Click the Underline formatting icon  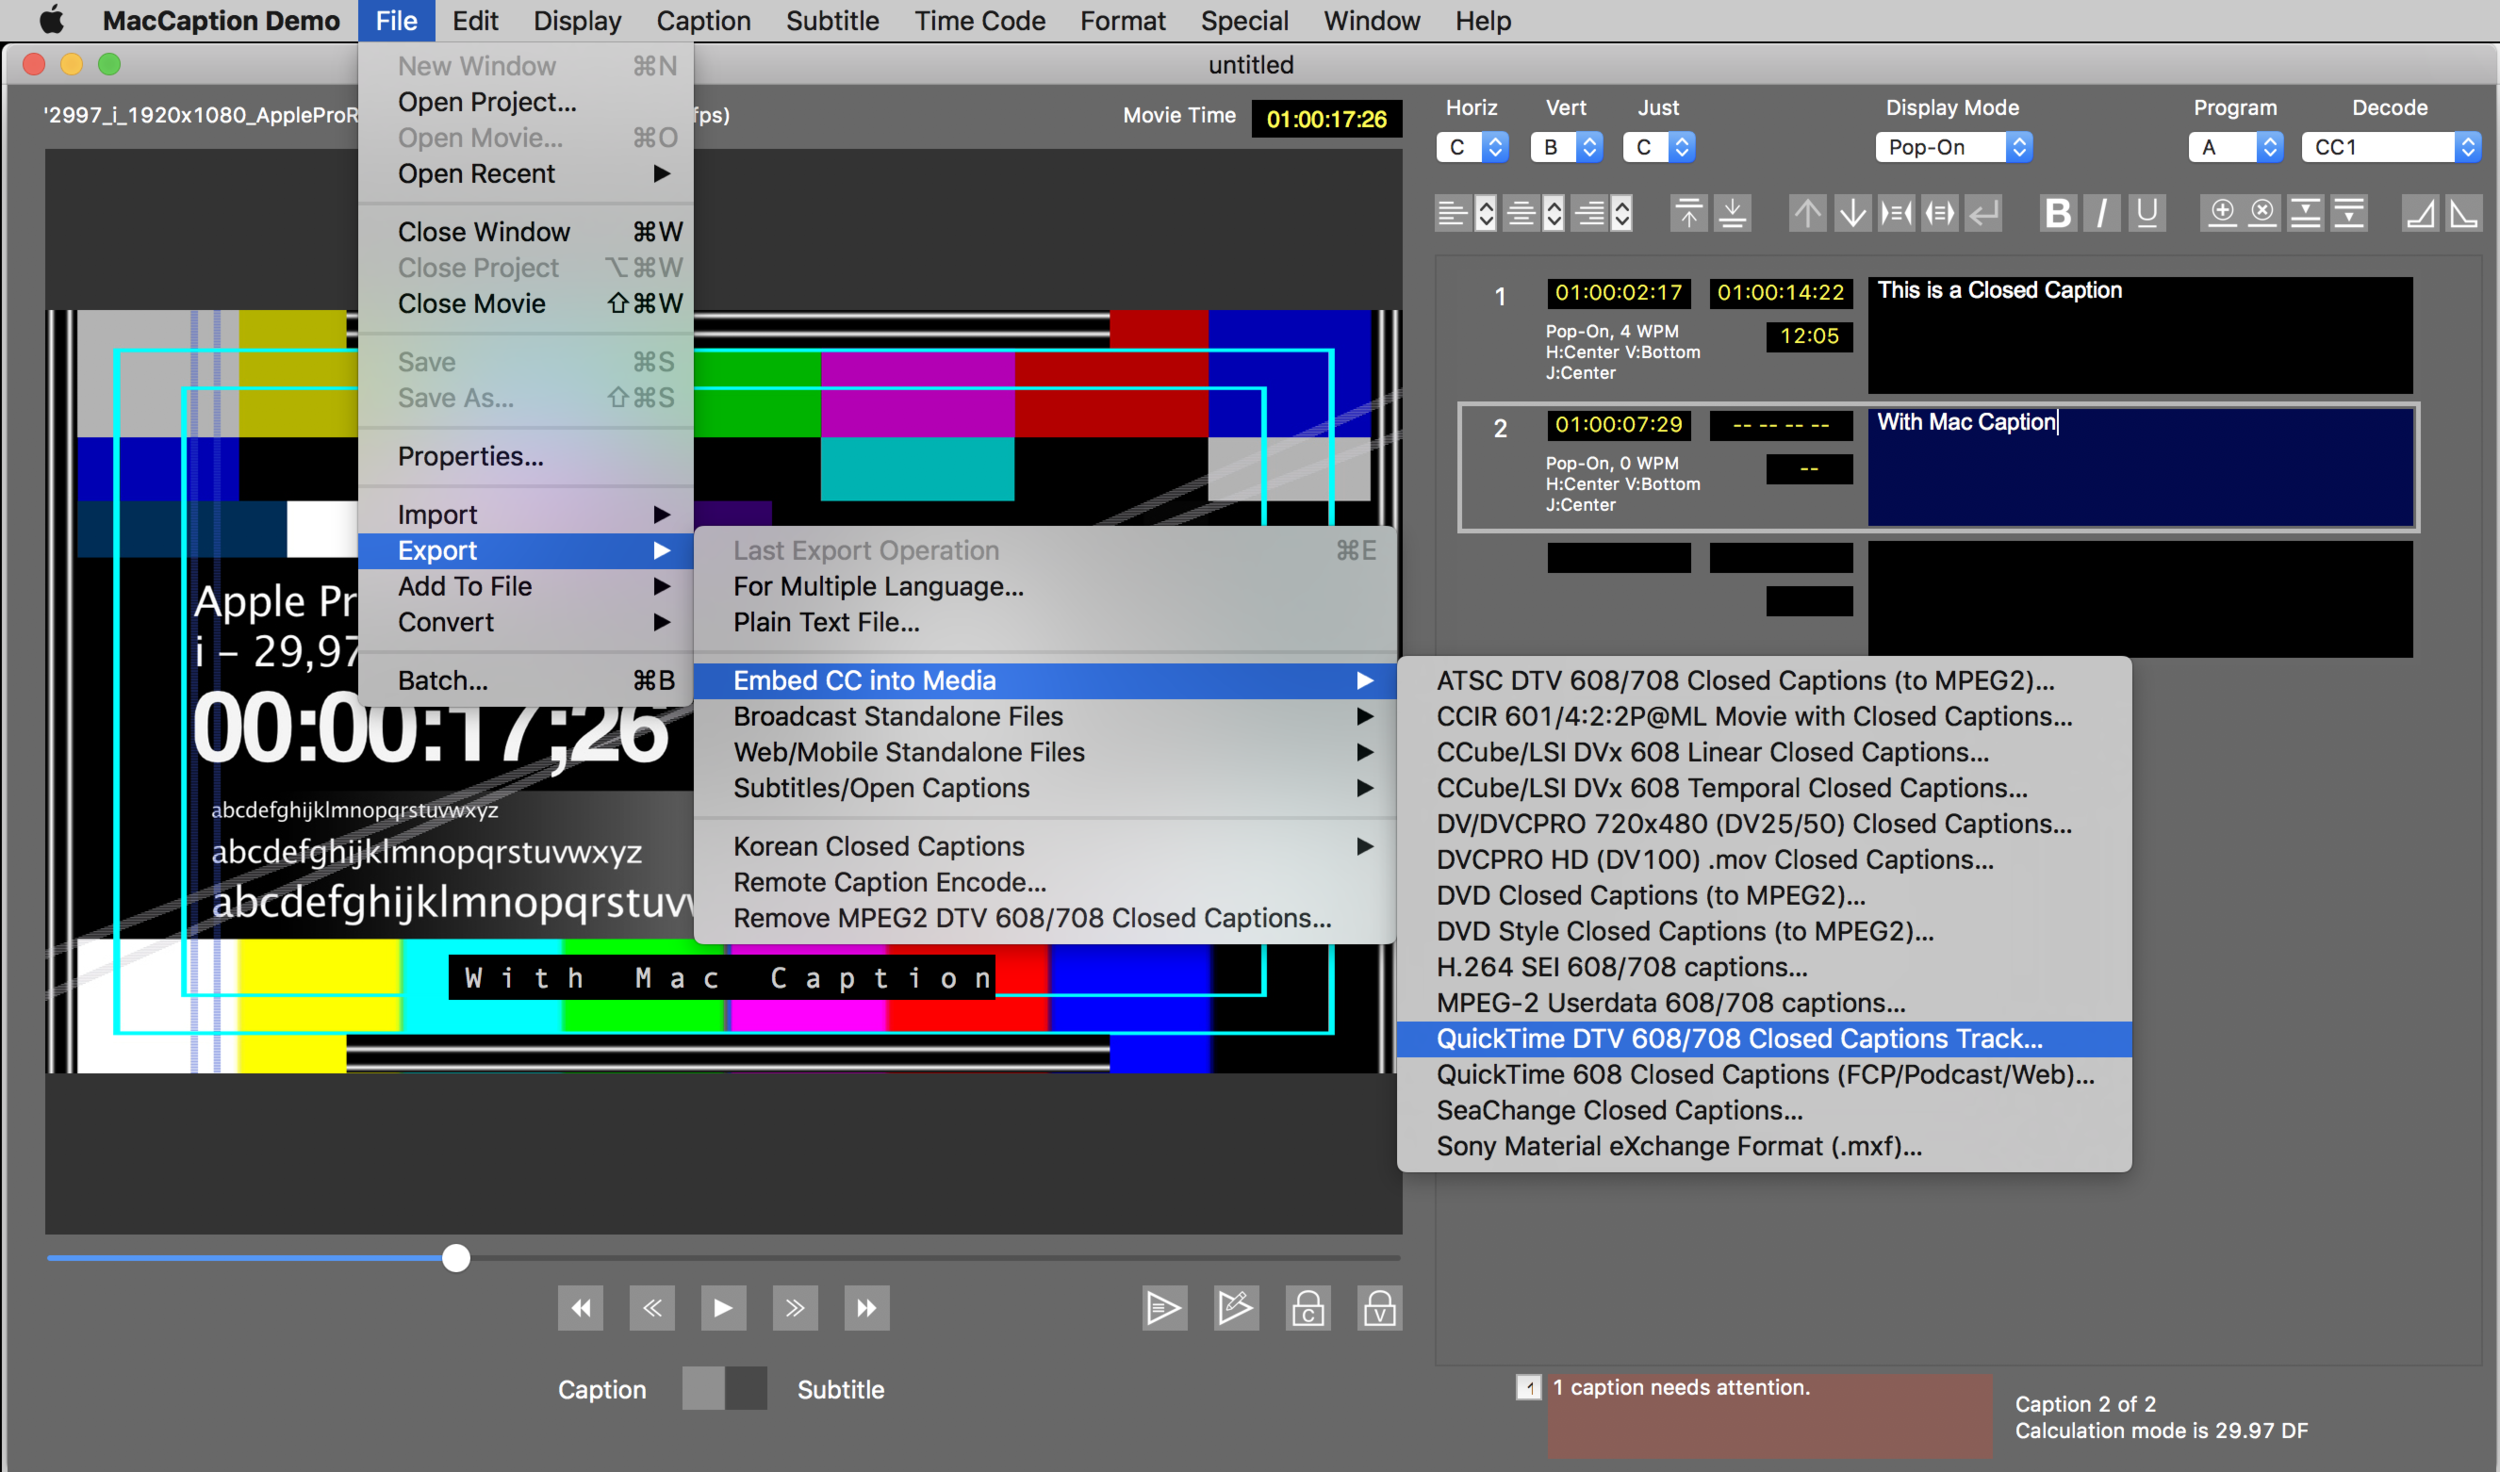pyautogui.click(x=2146, y=213)
